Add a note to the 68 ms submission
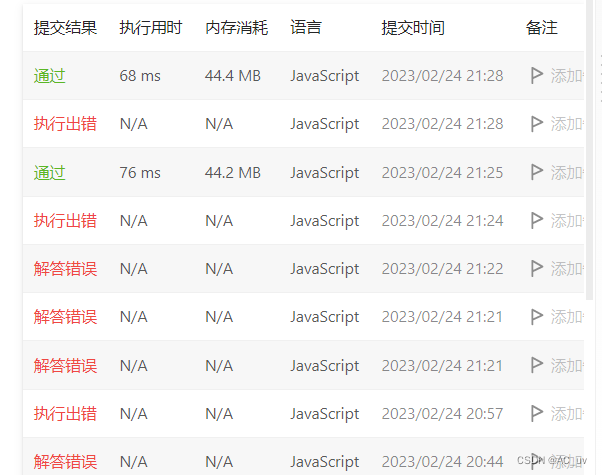602x475 pixels. pyautogui.click(x=567, y=76)
